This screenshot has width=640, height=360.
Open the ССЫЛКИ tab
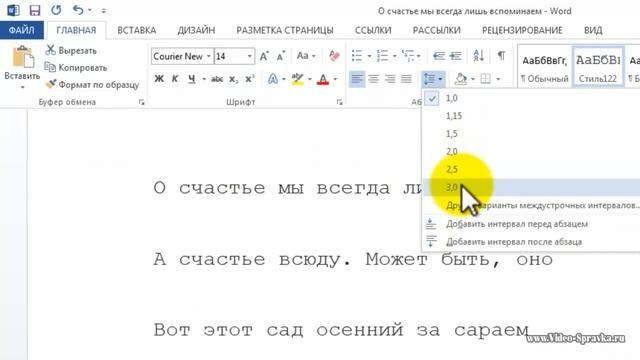pos(373,30)
